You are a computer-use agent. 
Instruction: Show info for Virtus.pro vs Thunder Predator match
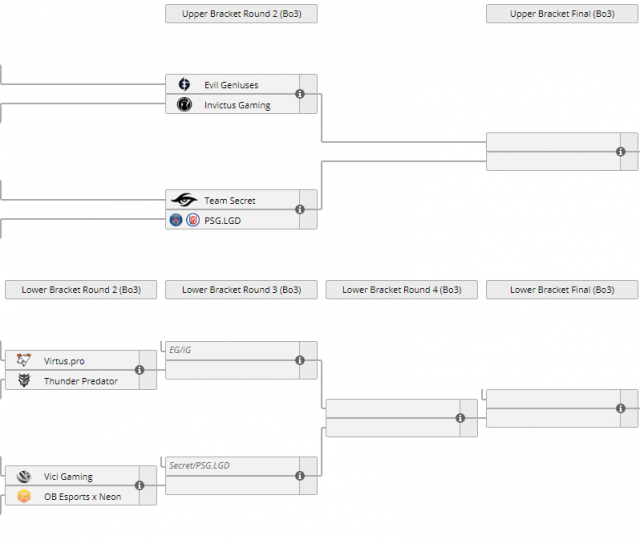(139, 370)
